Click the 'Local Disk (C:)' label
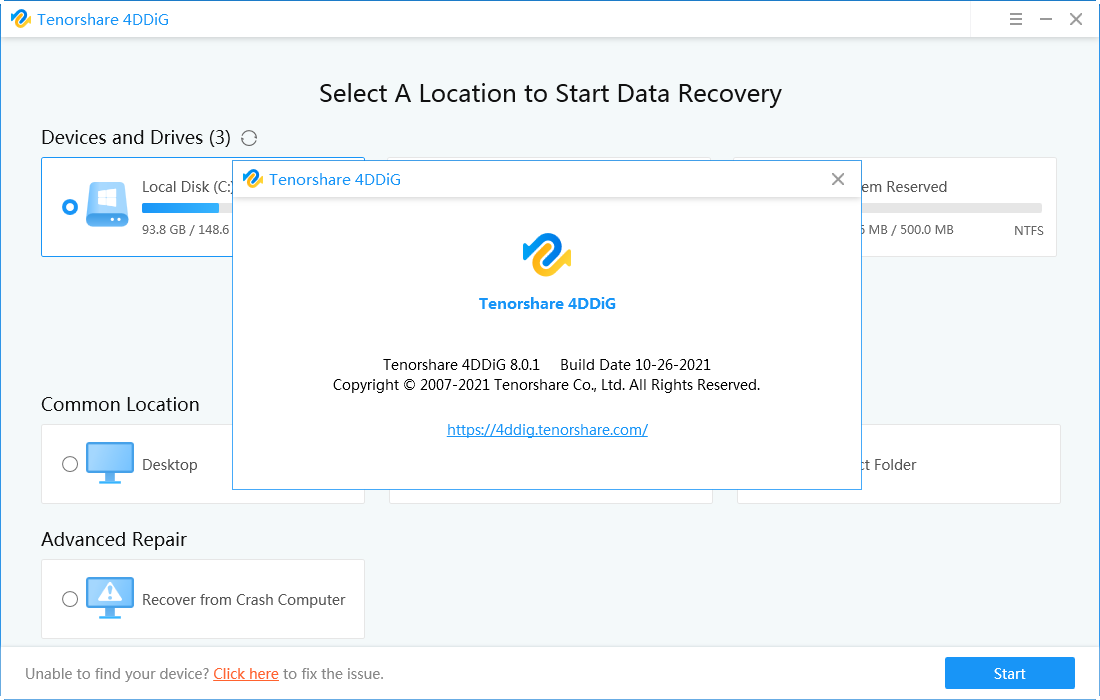Screen dimensions: 1100x700 click(x=187, y=187)
